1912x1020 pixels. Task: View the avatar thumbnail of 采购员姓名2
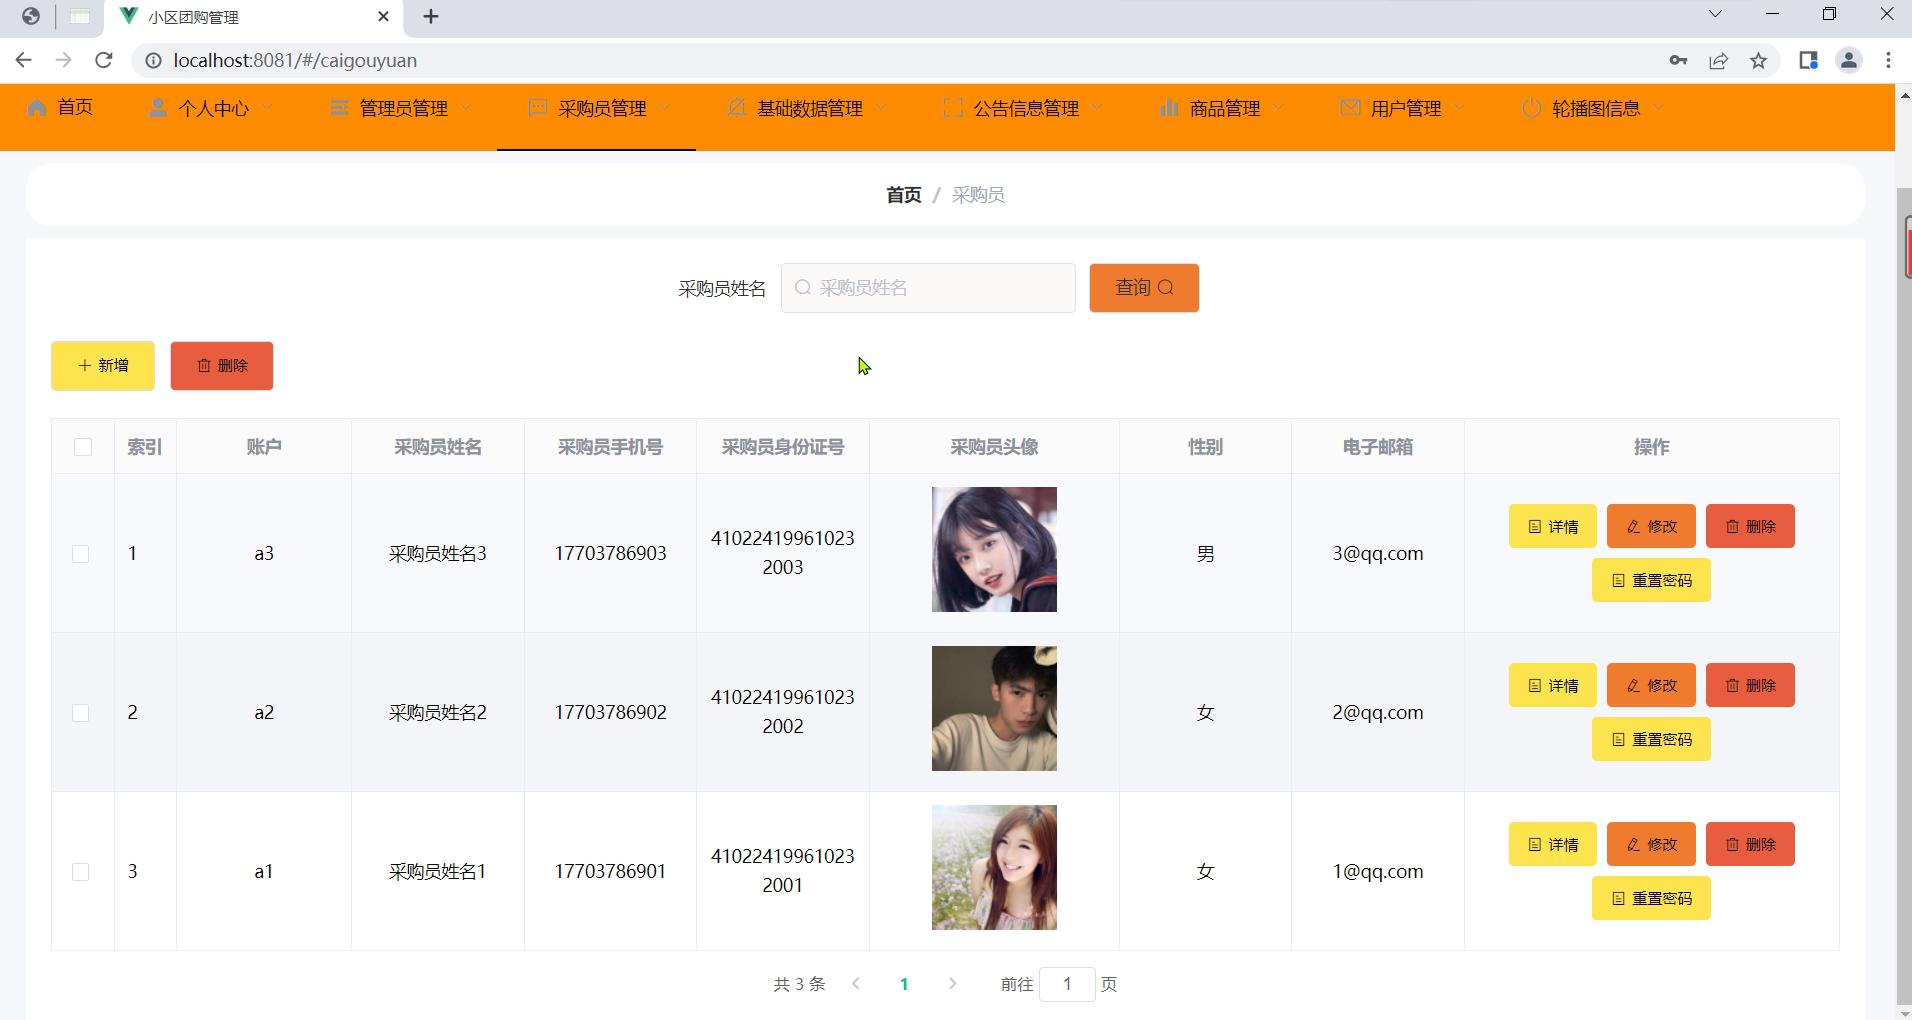(x=994, y=709)
